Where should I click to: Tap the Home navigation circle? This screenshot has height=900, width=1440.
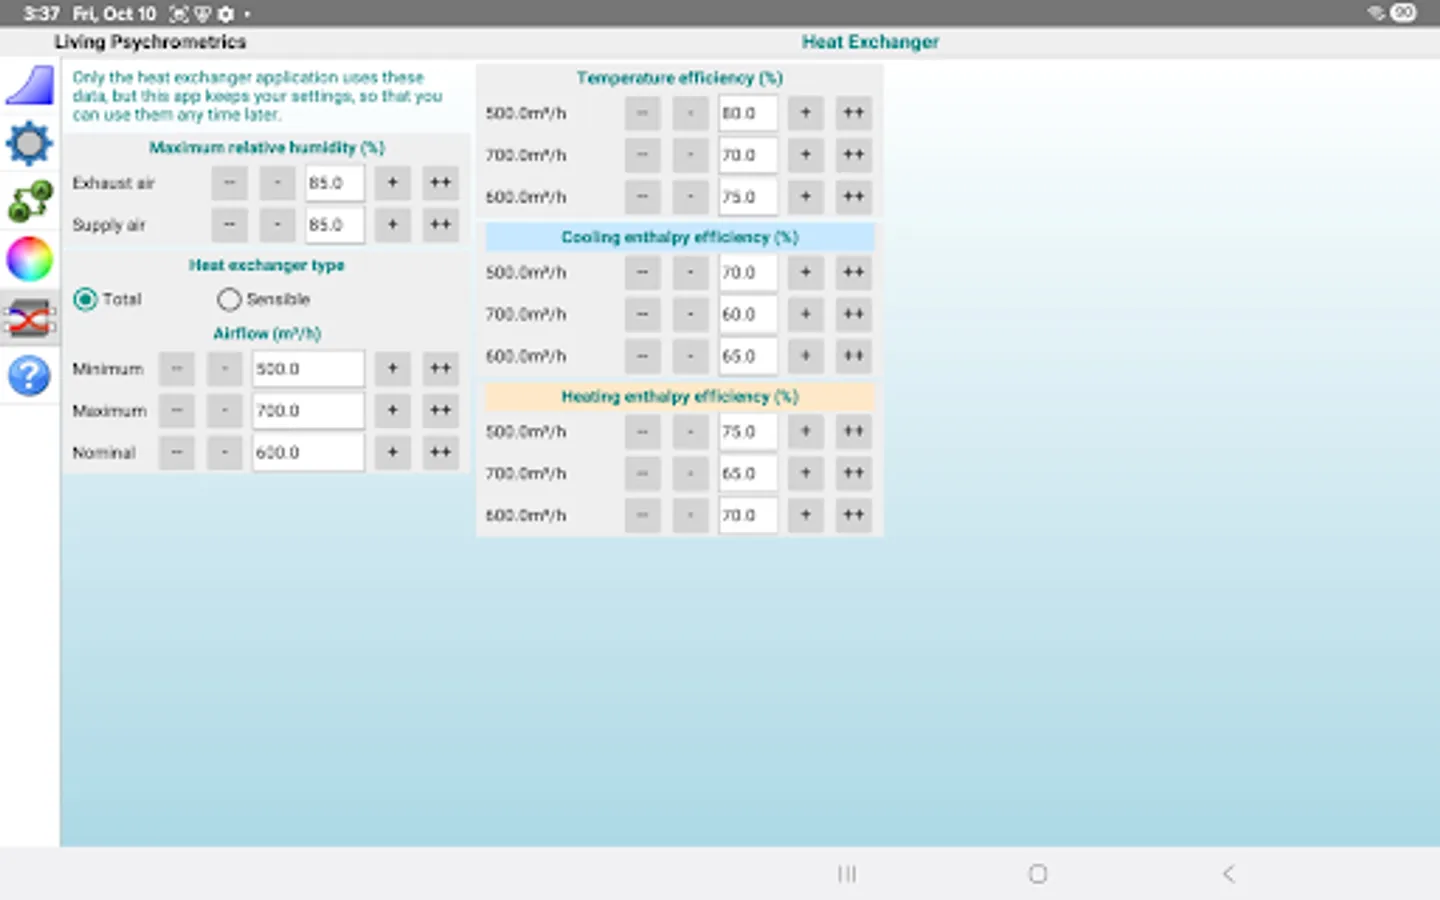(1037, 873)
